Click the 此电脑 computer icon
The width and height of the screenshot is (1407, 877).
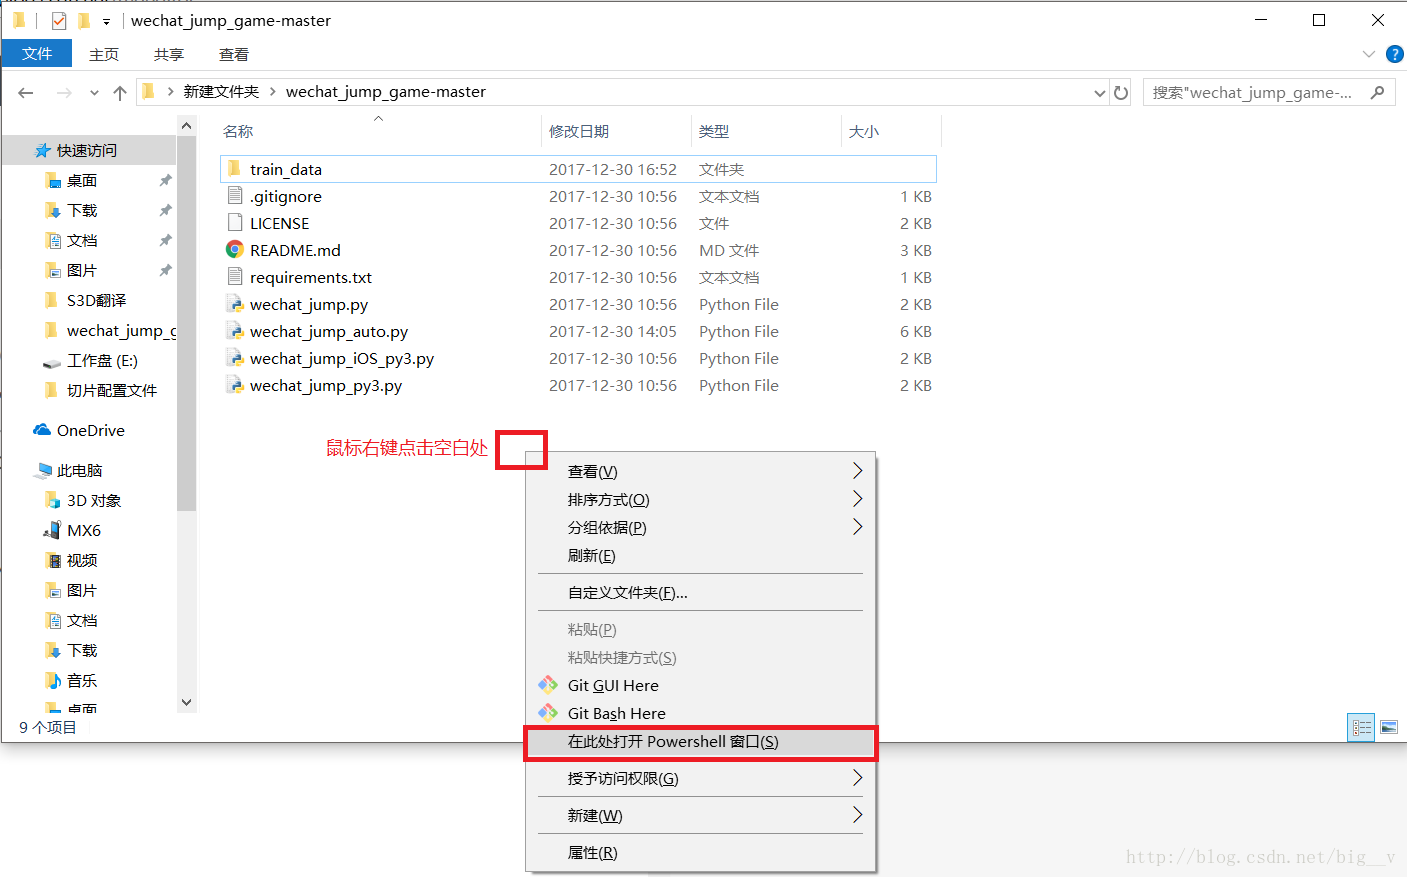43,470
